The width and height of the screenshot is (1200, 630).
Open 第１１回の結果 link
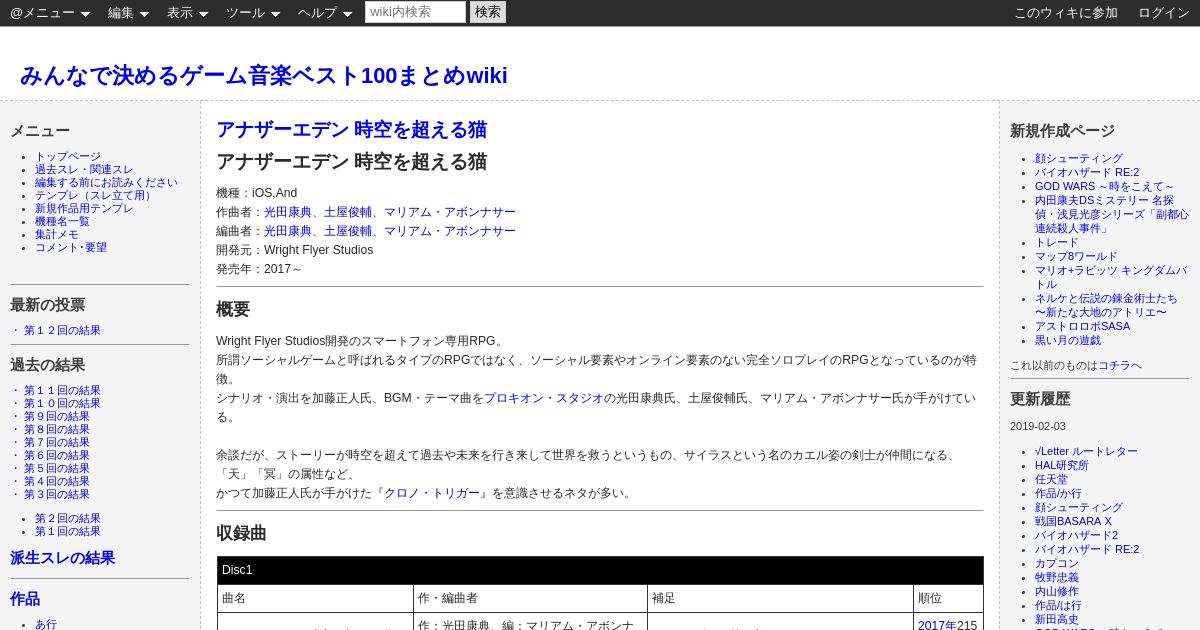coord(62,391)
